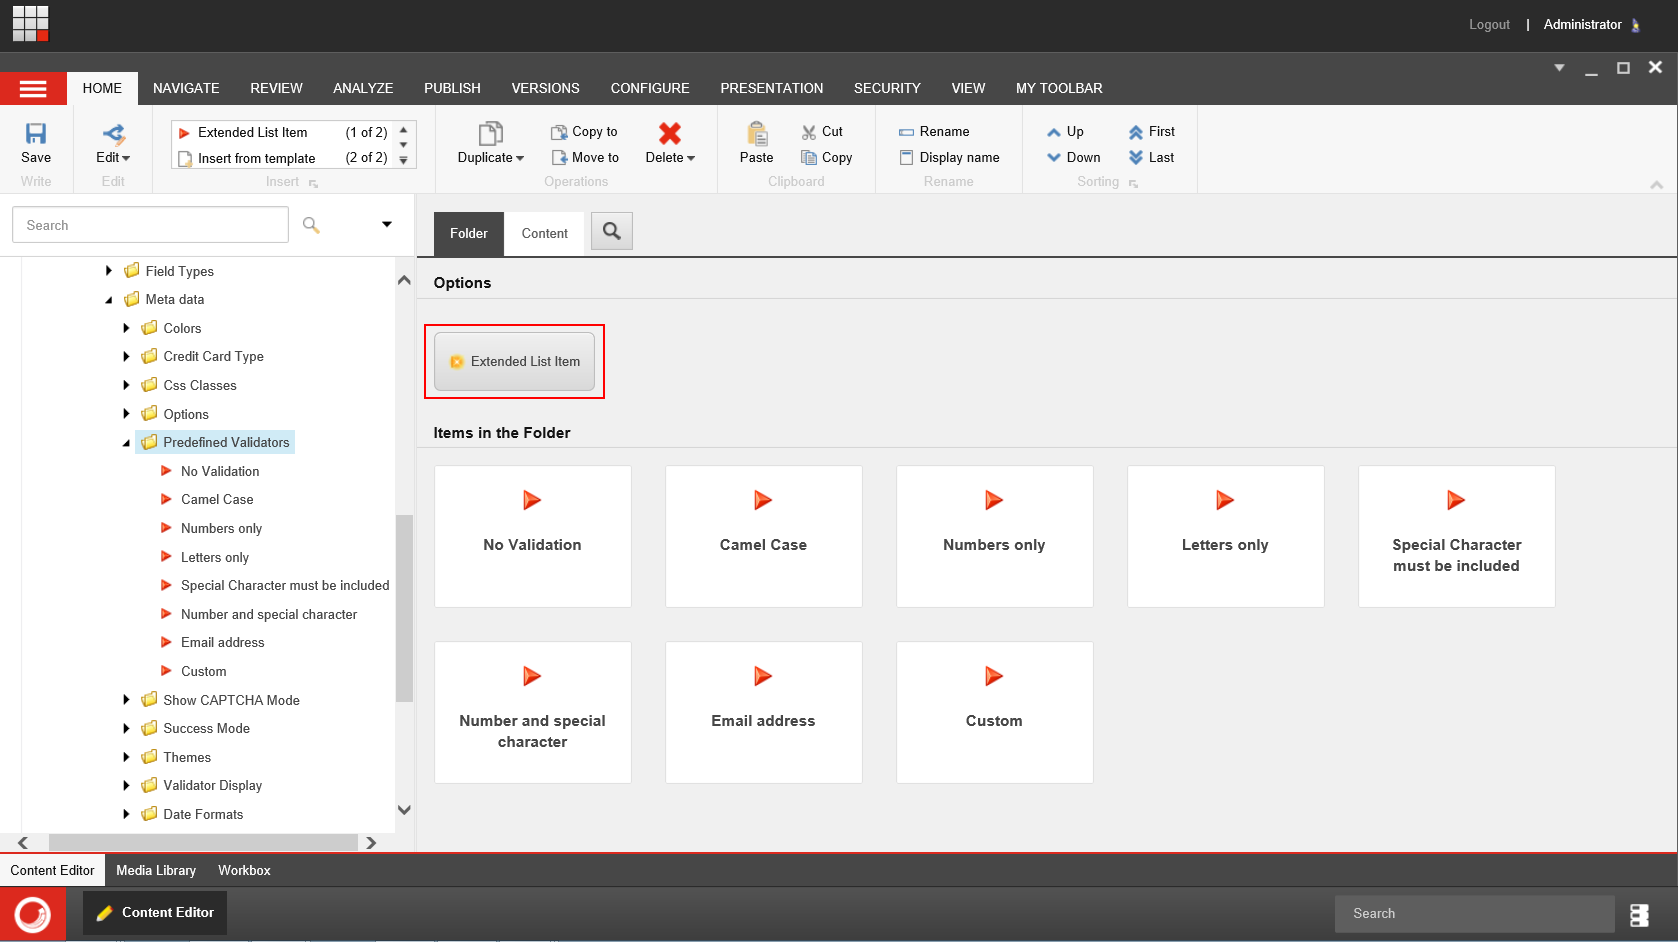Open the Duplicate tool in the ribbon
Image resolution: width=1678 pixels, height=942 pixels.
[x=489, y=145]
